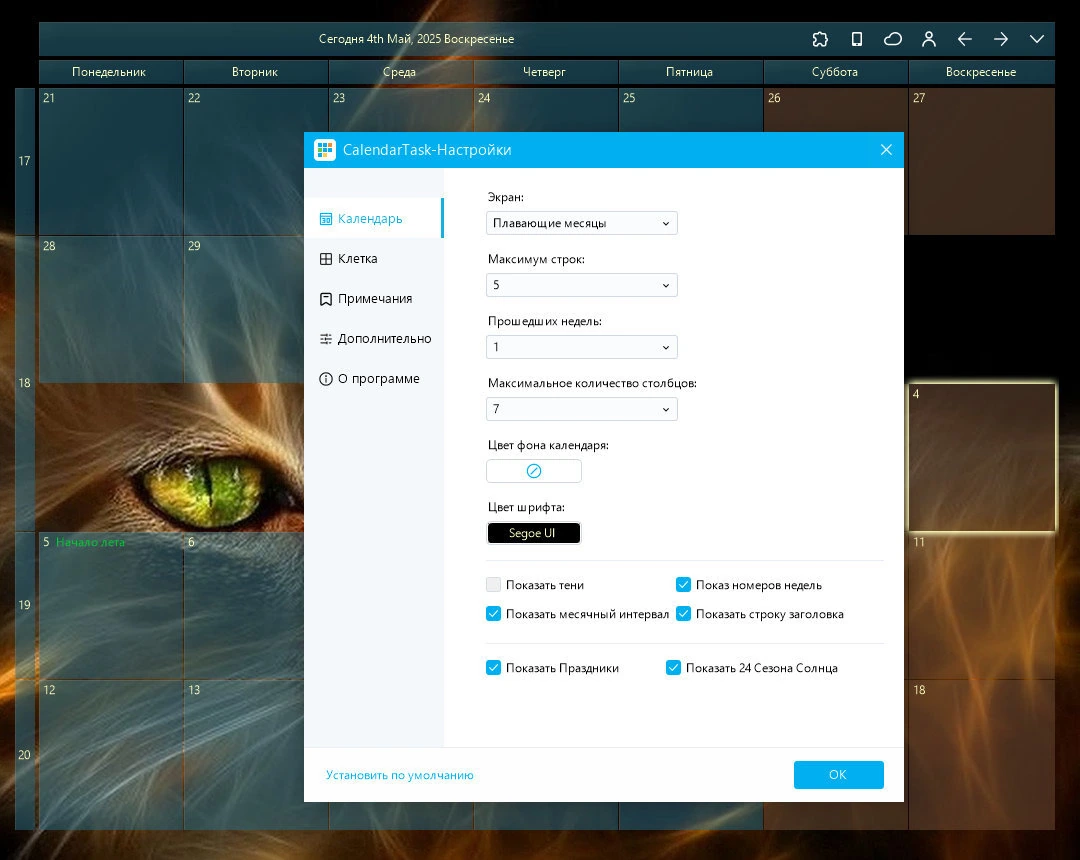
Task: Open the user account icon
Action: 928,39
